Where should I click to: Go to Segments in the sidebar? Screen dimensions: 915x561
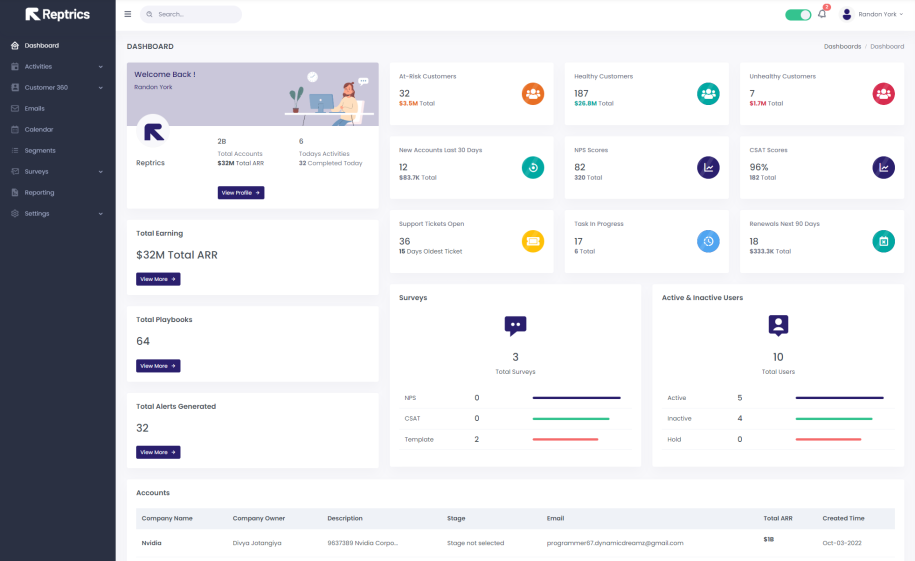click(40, 151)
